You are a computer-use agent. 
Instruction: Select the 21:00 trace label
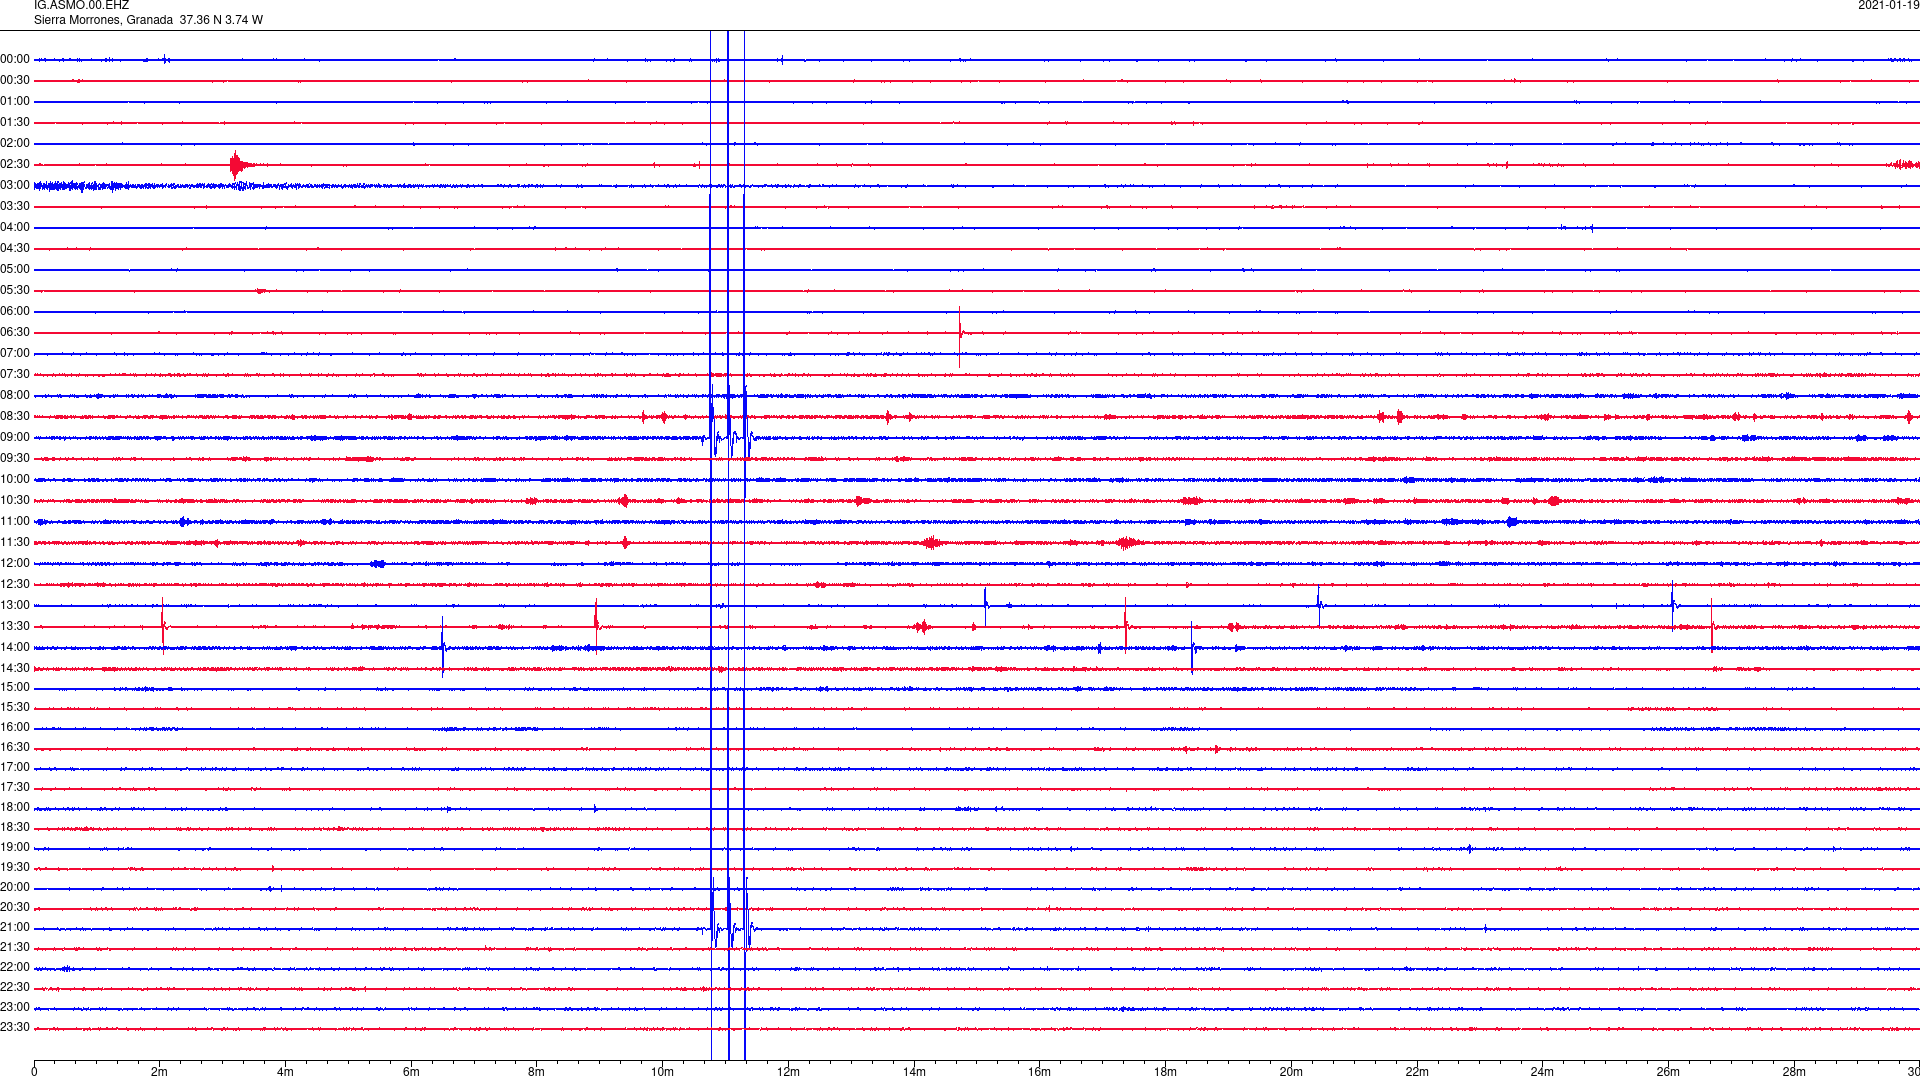[x=15, y=928]
